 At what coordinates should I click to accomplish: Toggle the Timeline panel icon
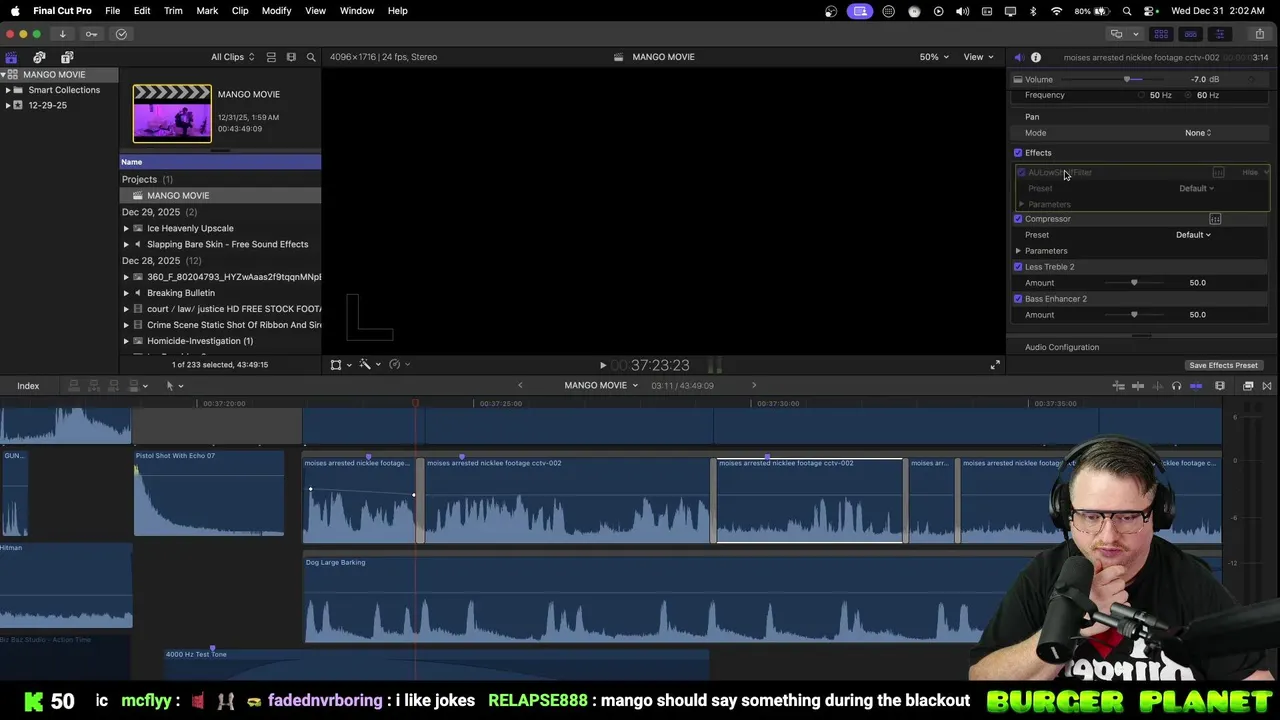1190,34
